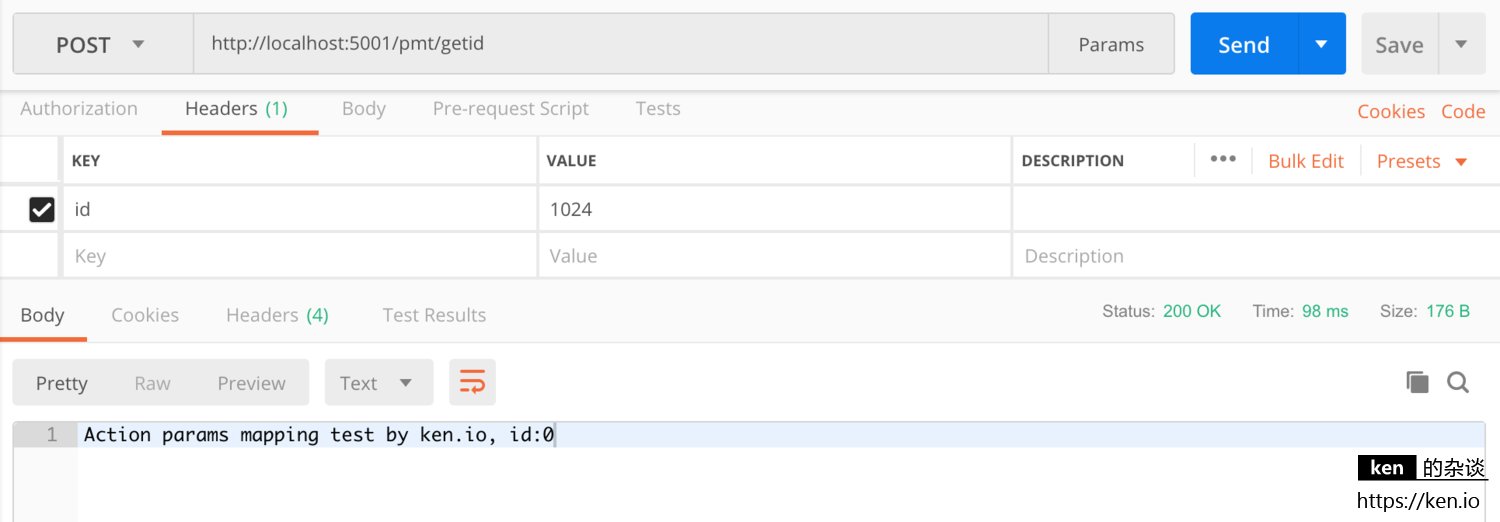The height and width of the screenshot is (522, 1500).
Task: Search within the response body
Action: (1458, 382)
